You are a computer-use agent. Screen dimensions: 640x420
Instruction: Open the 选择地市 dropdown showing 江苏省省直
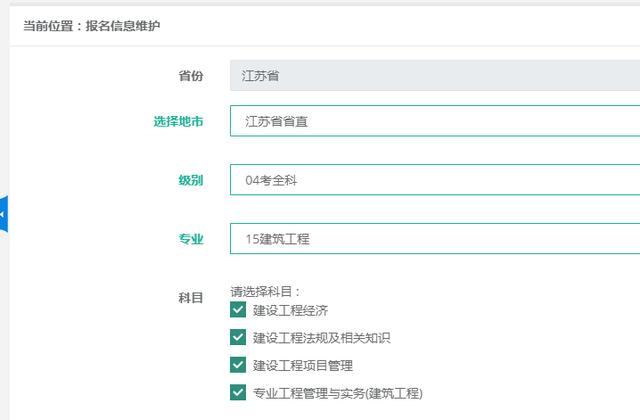[435, 121]
